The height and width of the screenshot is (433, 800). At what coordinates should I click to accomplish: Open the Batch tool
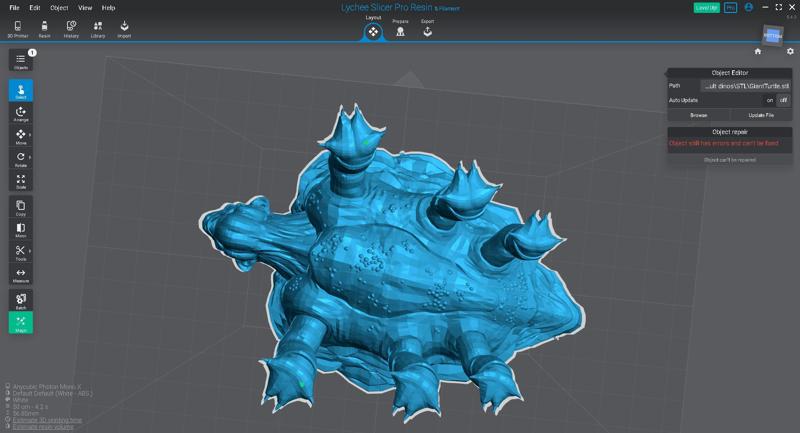[x=21, y=300]
